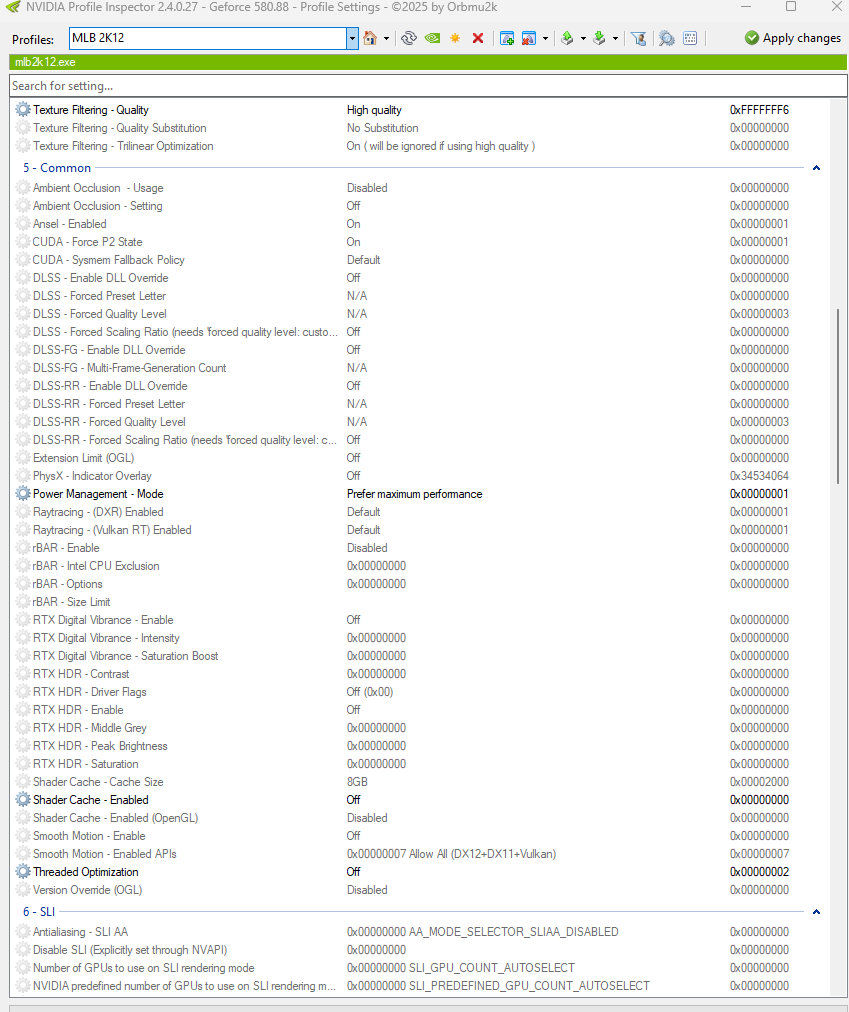
Task: Focus the Search for setting box
Action: point(428,86)
